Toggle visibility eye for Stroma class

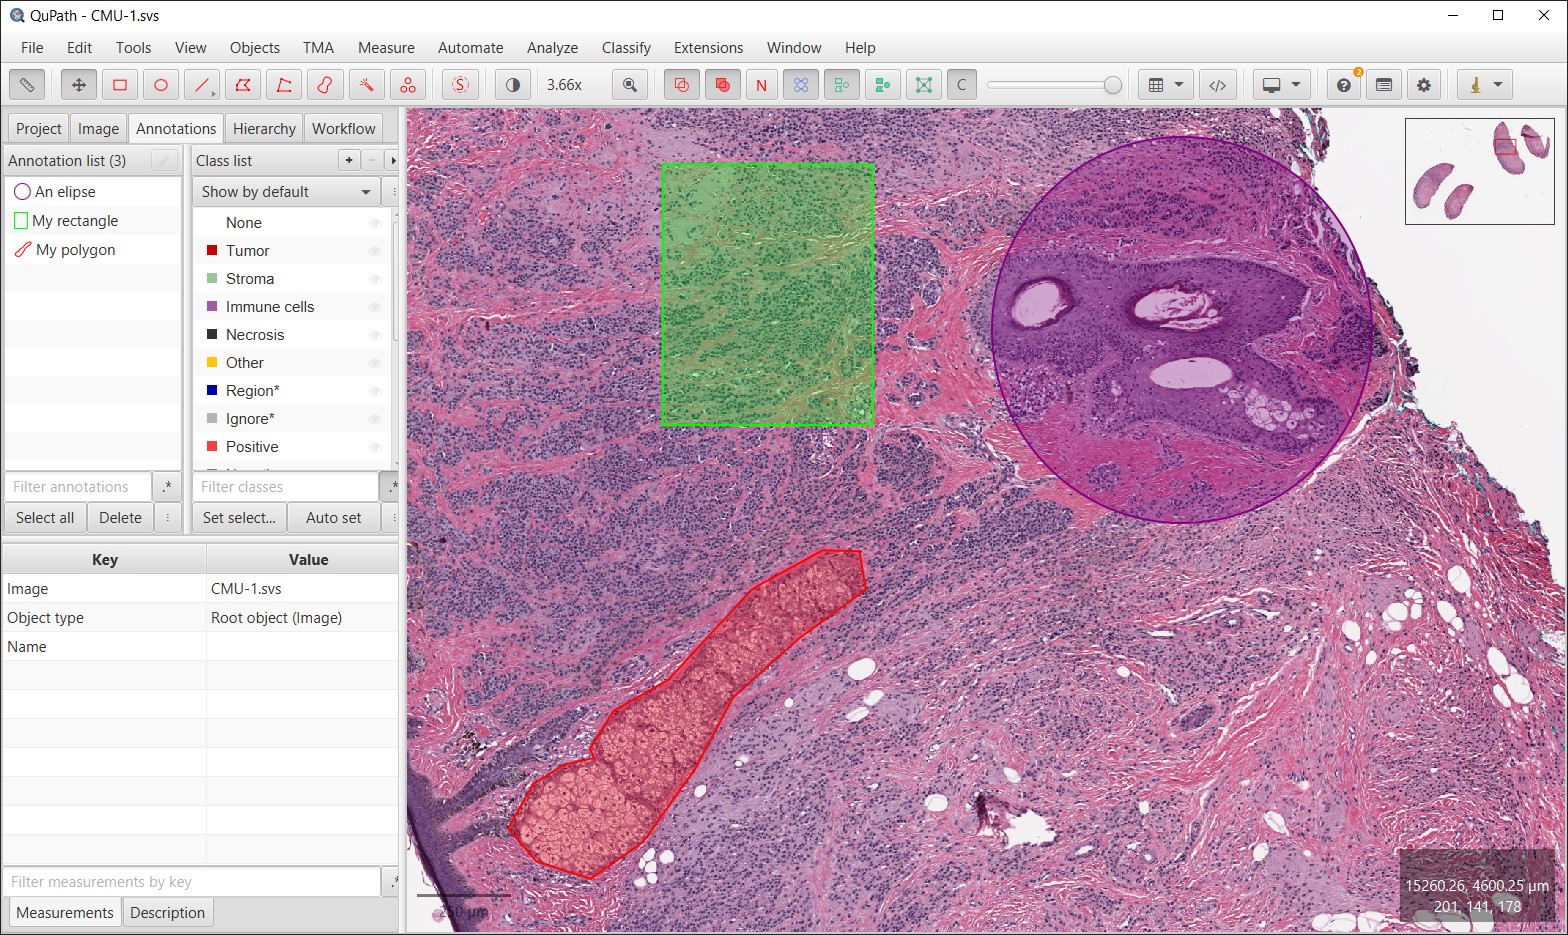point(375,279)
